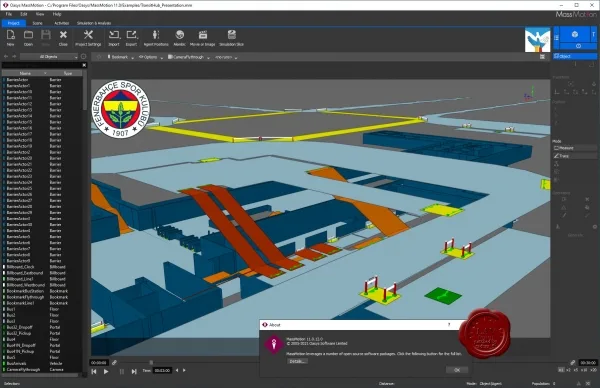Open the Edit menu

(x=24, y=14)
